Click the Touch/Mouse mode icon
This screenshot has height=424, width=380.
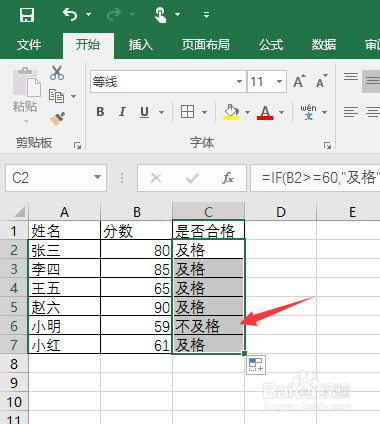161,15
